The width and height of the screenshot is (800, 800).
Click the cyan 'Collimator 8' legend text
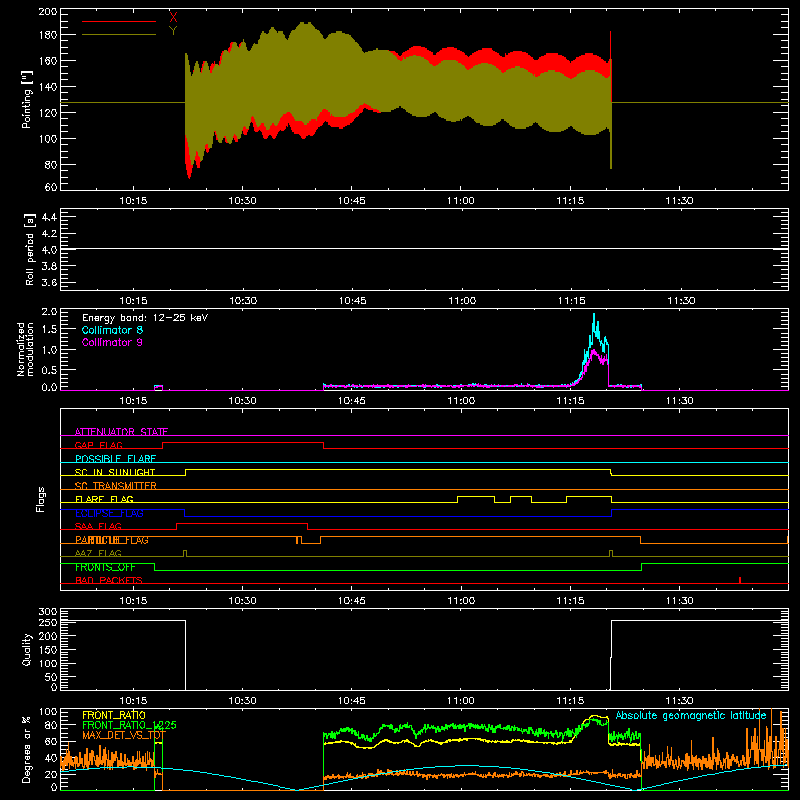(112, 330)
